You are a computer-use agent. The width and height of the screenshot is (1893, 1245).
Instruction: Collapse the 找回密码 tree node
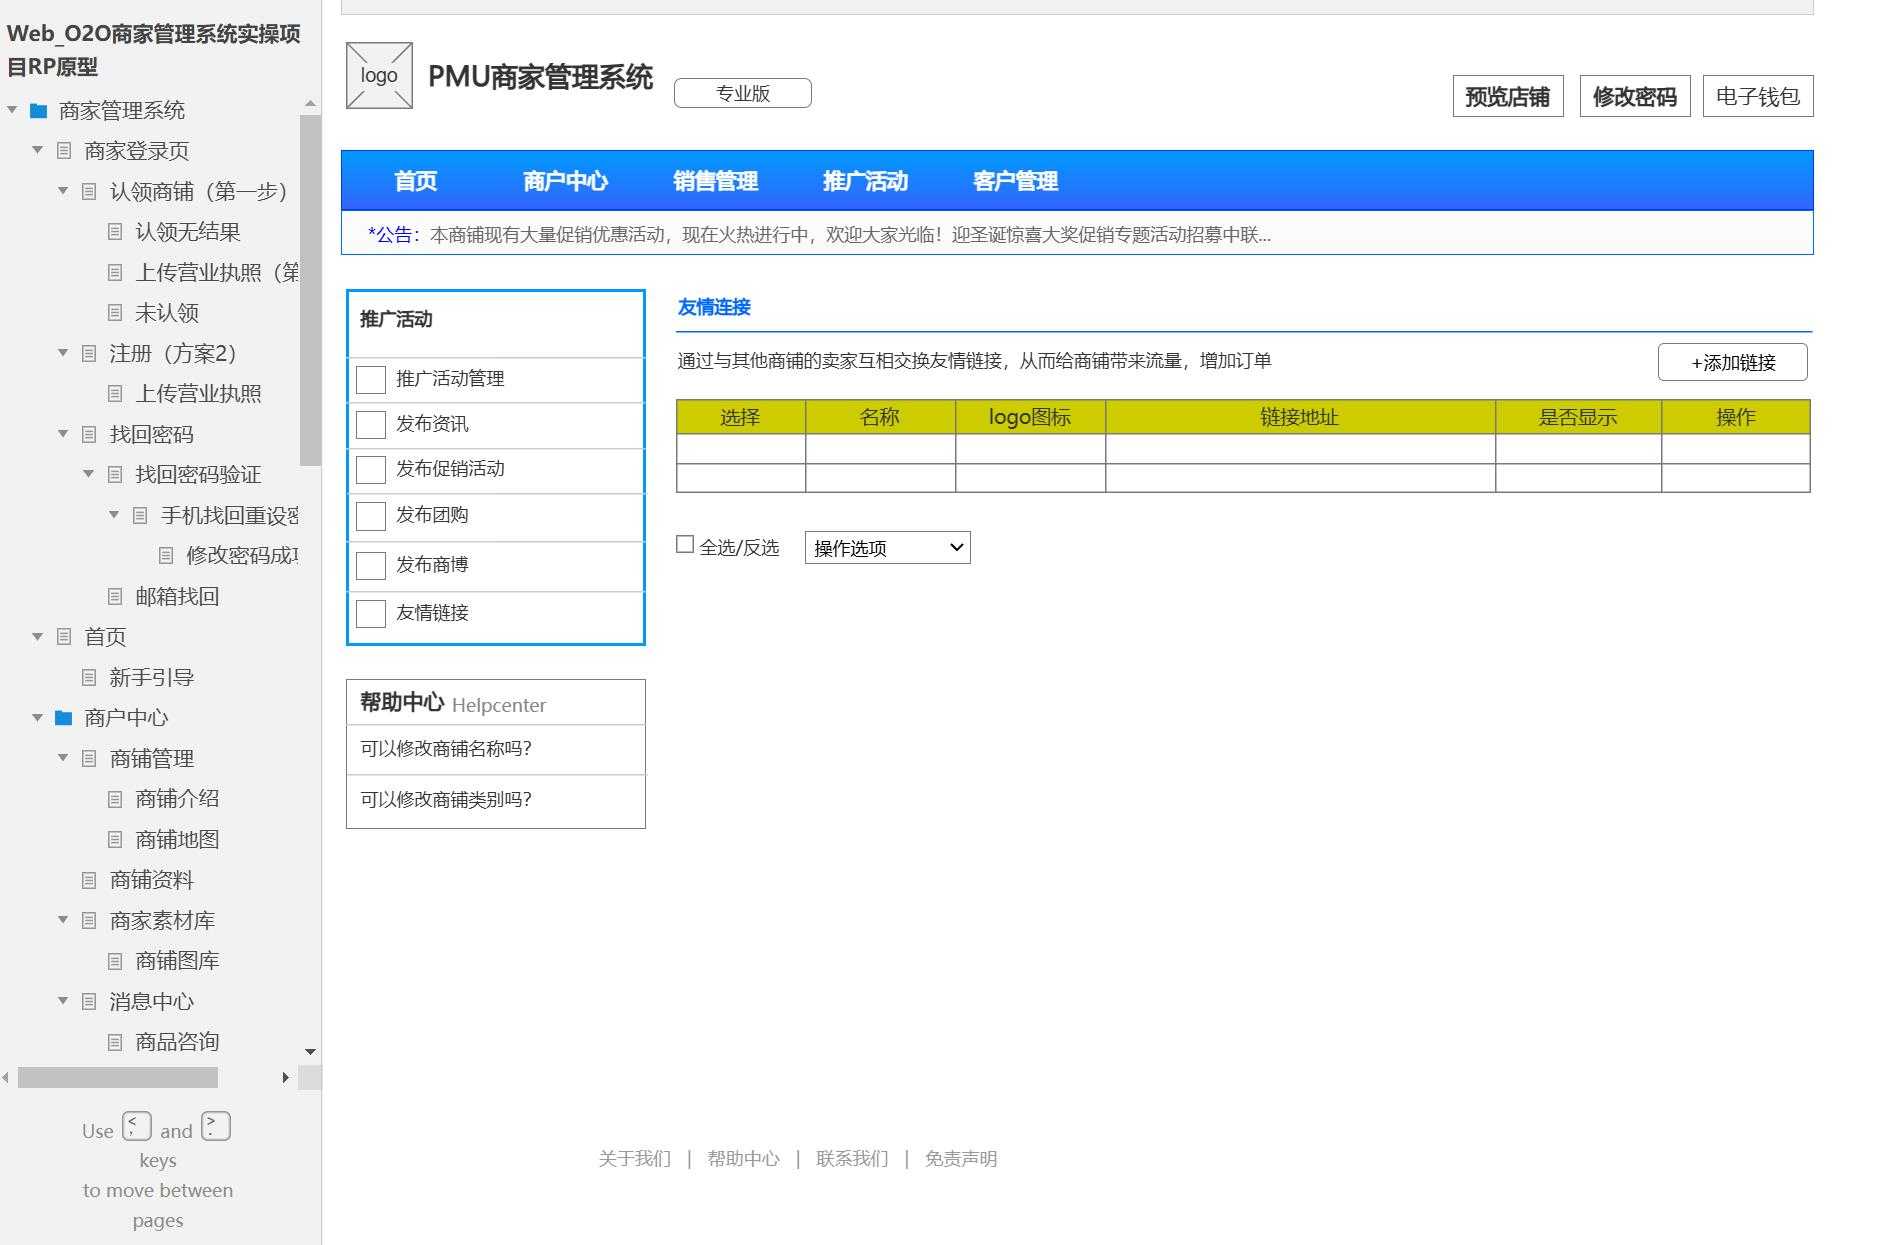63,434
